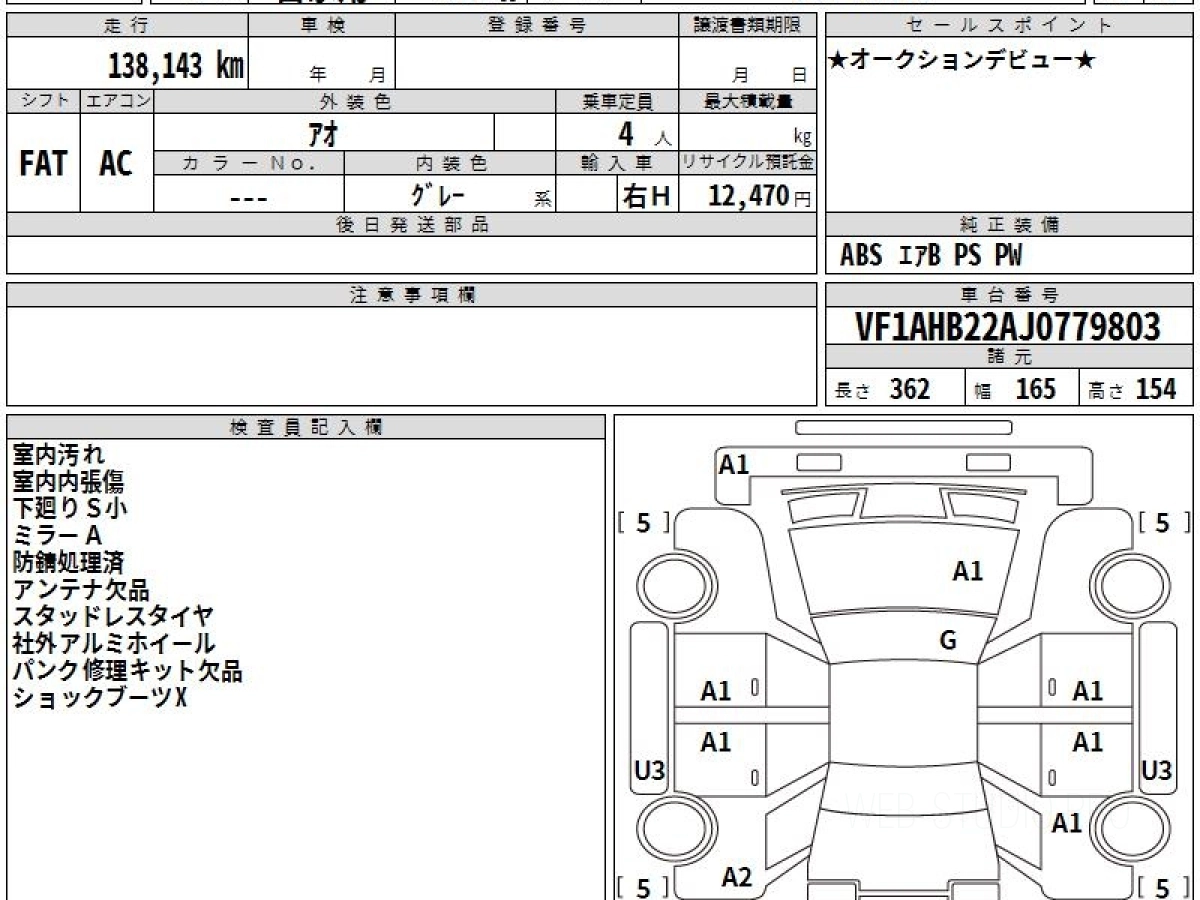The height and width of the screenshot is (900, 1200).
Task: Select the A2 damage mark on the diagram
Action: click(x=737, y=878)
